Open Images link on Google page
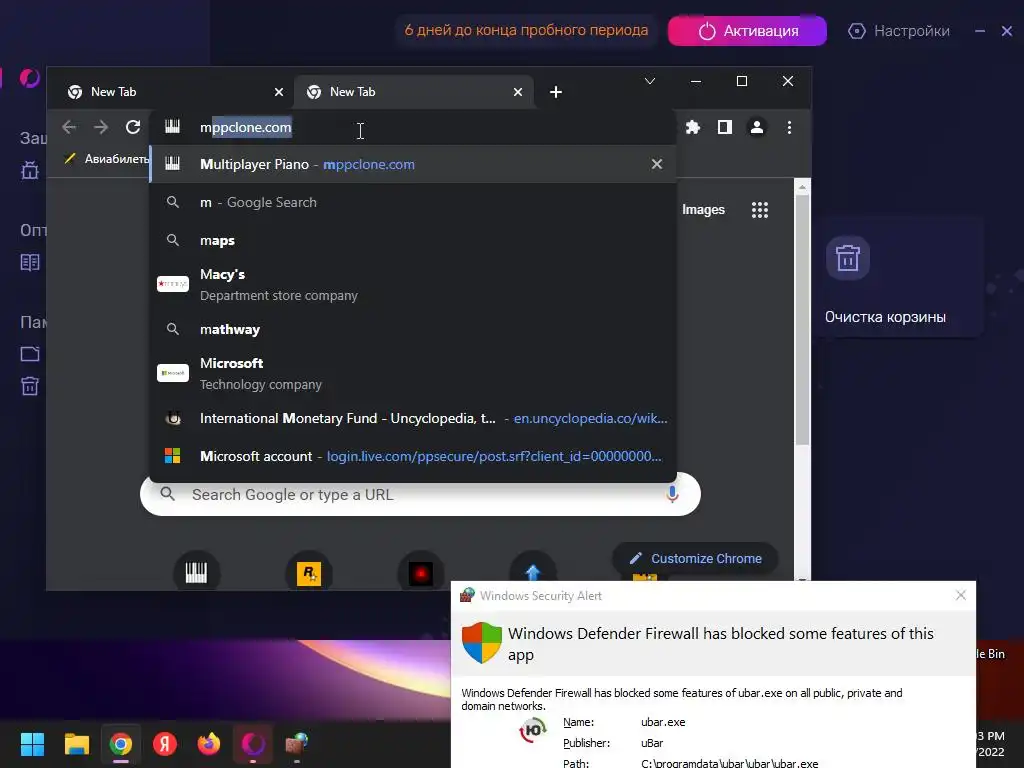 [703, 210]
